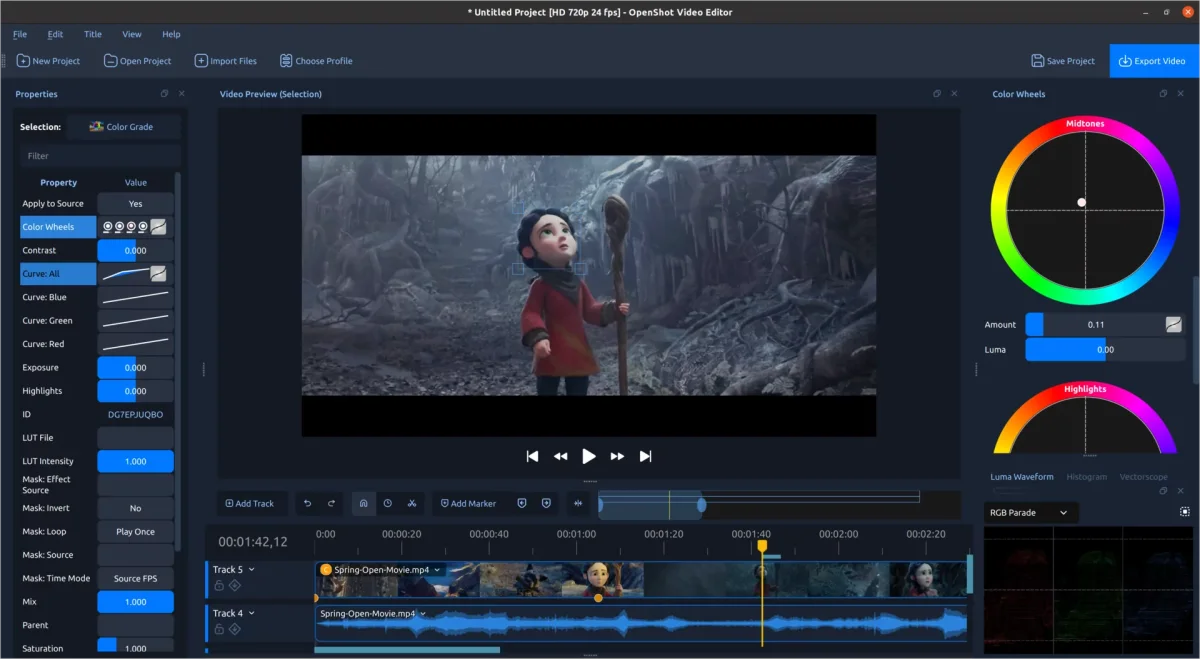Click the fast forward button in preview

point(617,456)
